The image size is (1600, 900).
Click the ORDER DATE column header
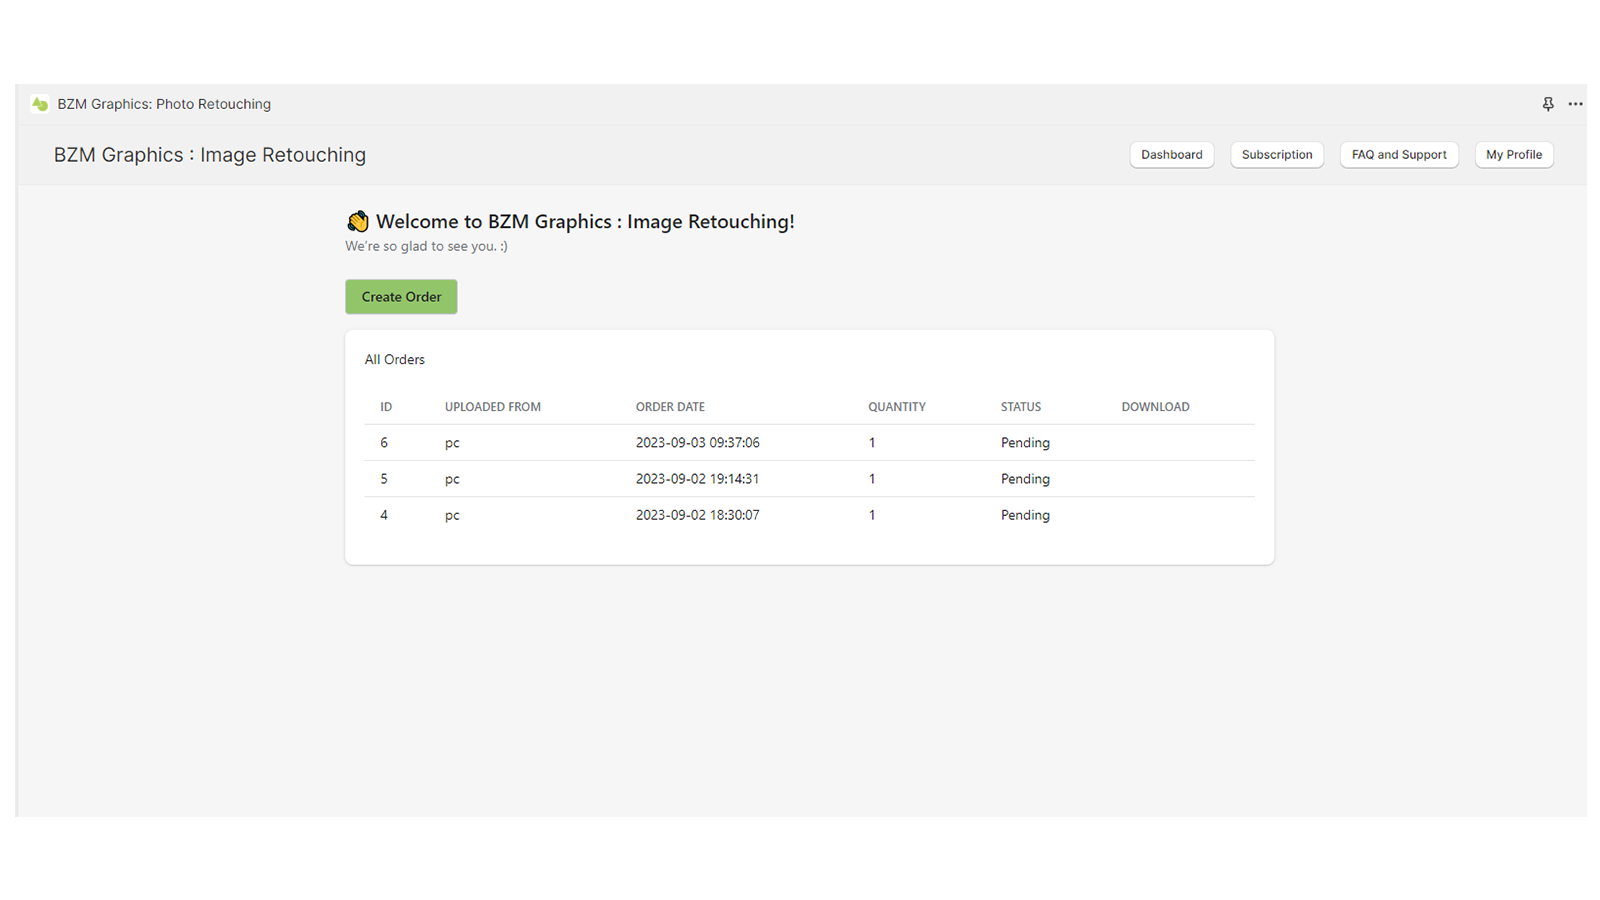(x=670, y=407)
